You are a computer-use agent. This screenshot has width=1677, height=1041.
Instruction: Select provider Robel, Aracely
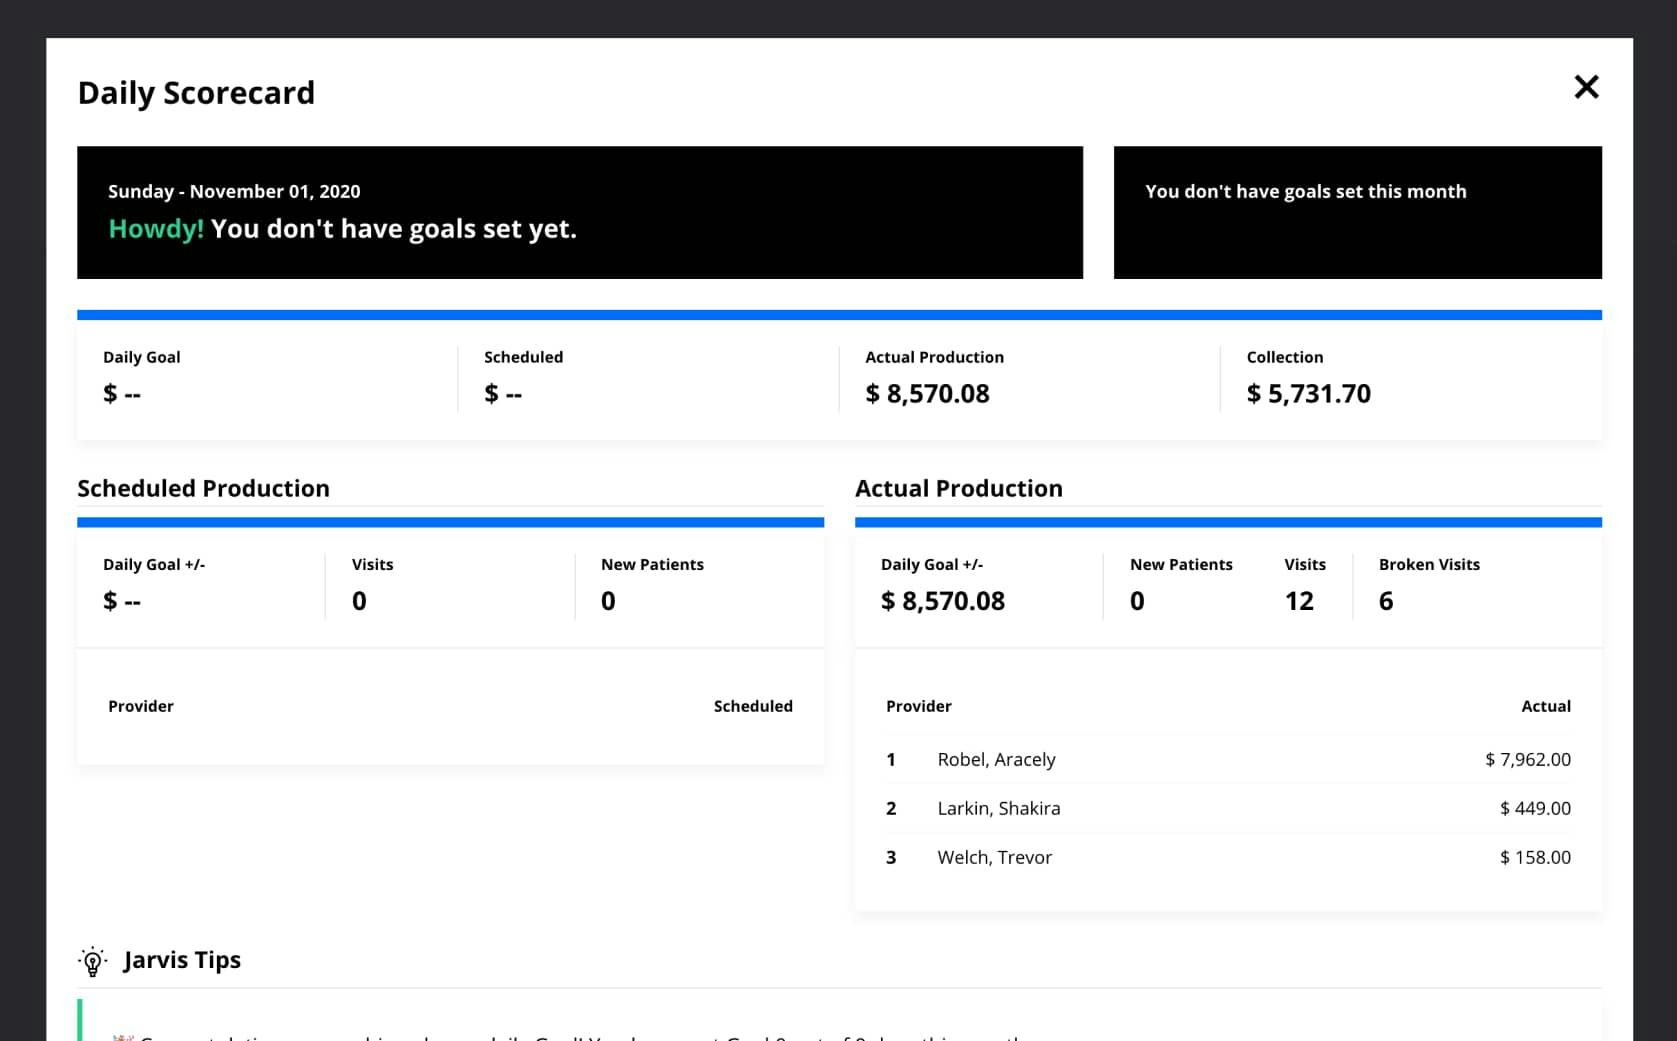tap(996, 759)
